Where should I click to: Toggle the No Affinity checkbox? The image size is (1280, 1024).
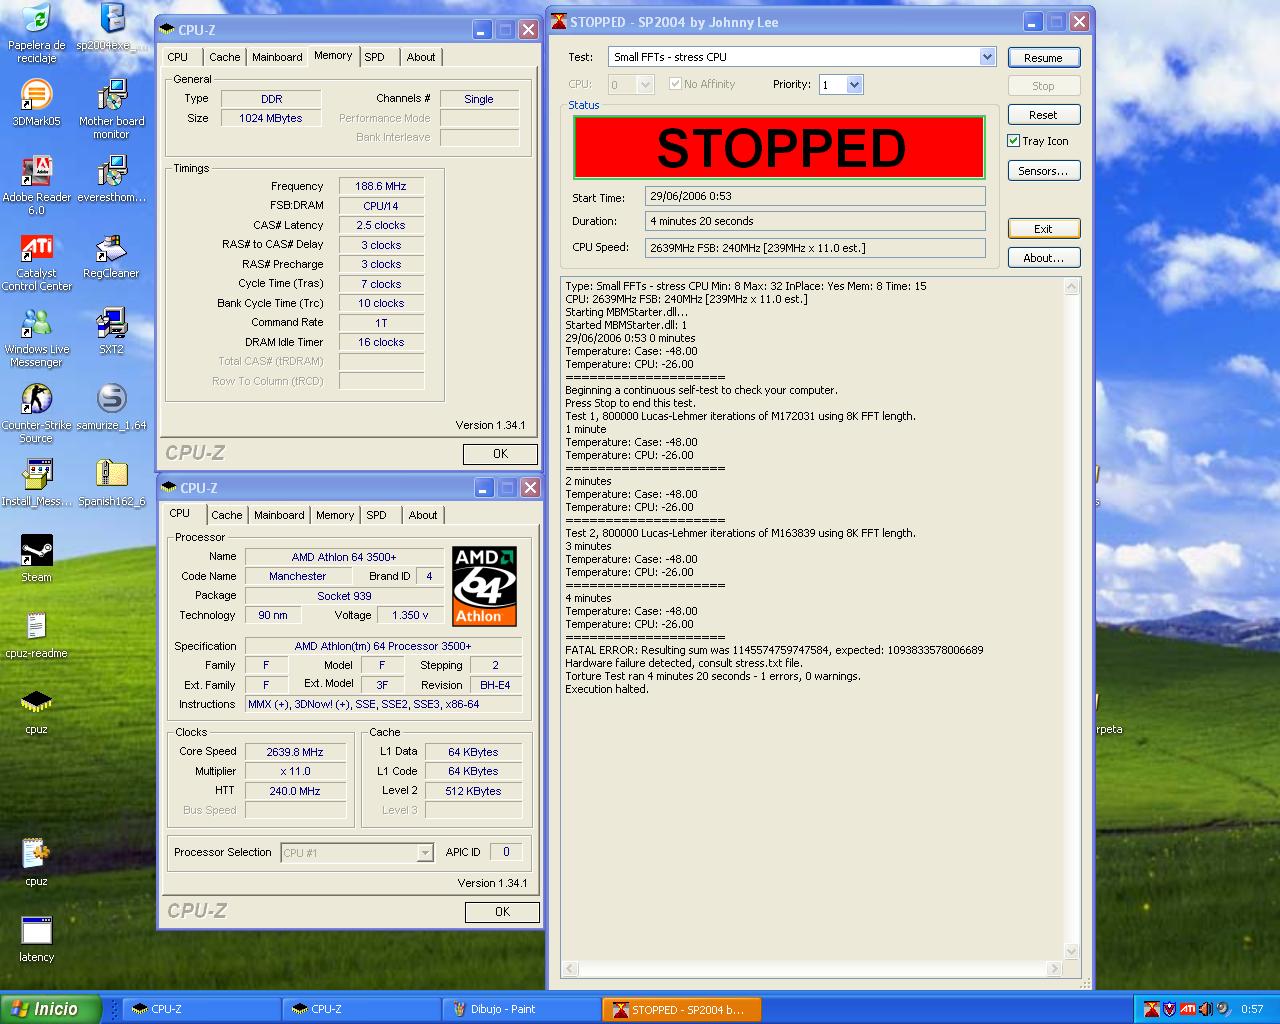[675, 84]
